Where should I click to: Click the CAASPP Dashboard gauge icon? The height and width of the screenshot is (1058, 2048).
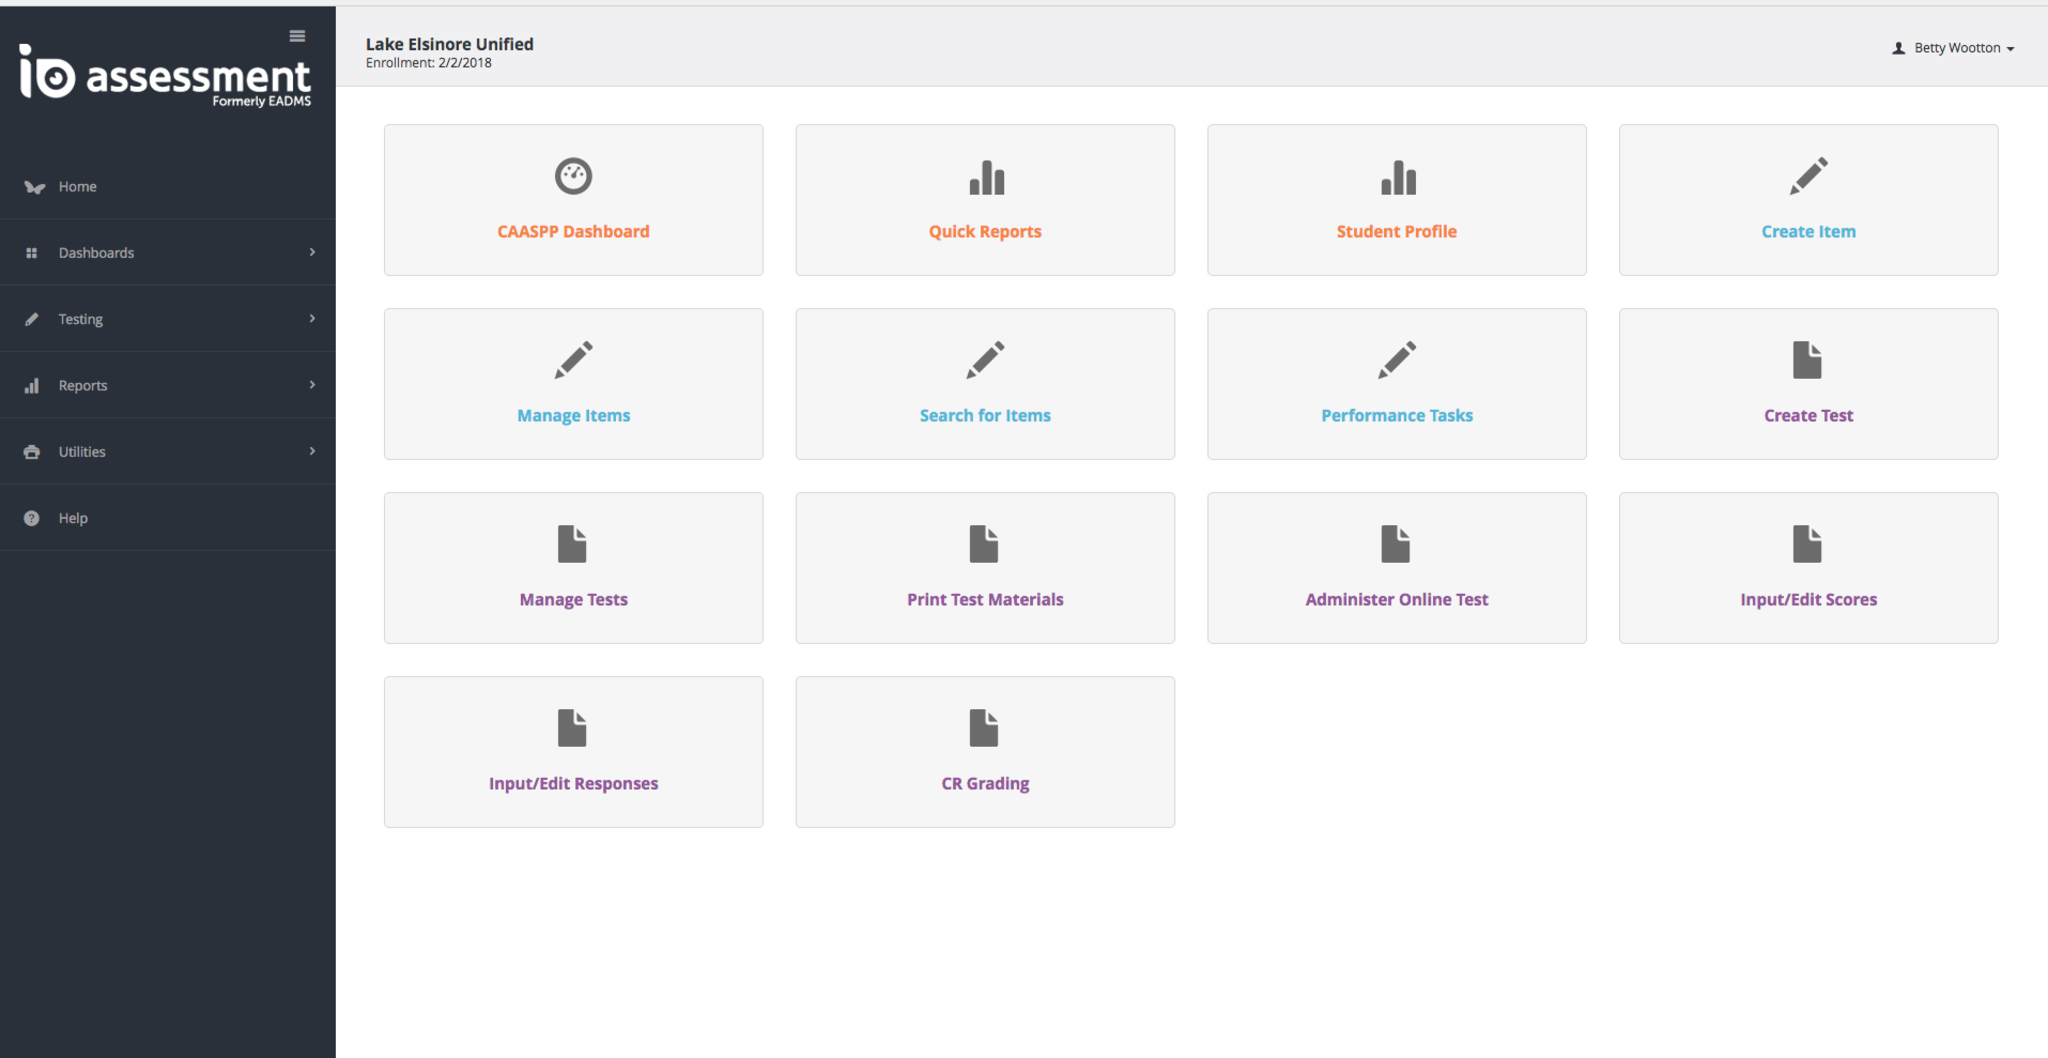coord(573,176)
